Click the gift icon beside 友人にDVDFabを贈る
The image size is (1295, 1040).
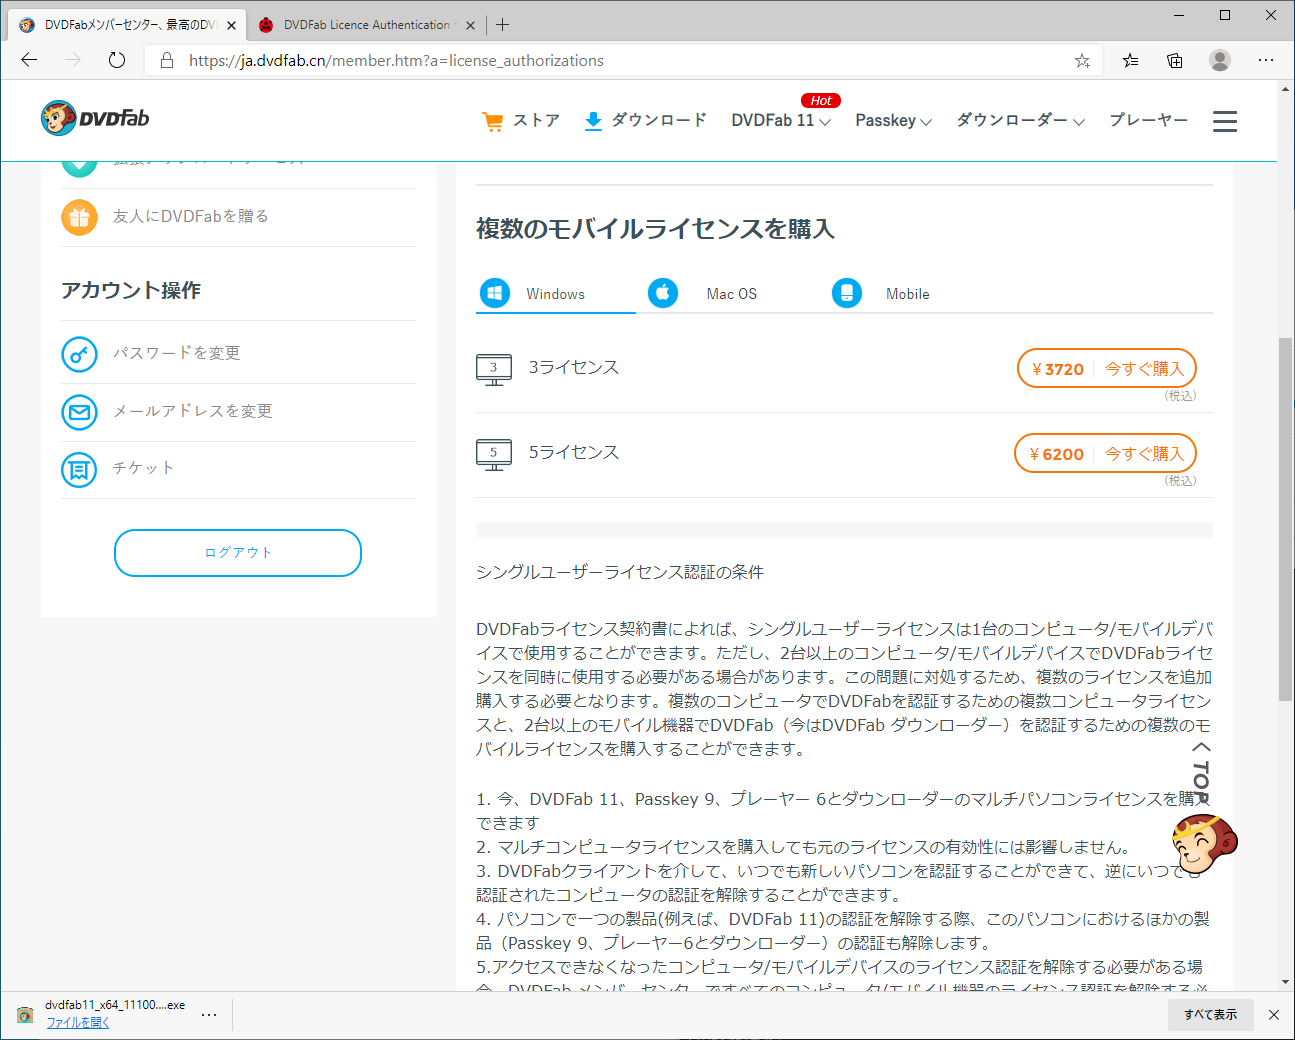point(79,217)
